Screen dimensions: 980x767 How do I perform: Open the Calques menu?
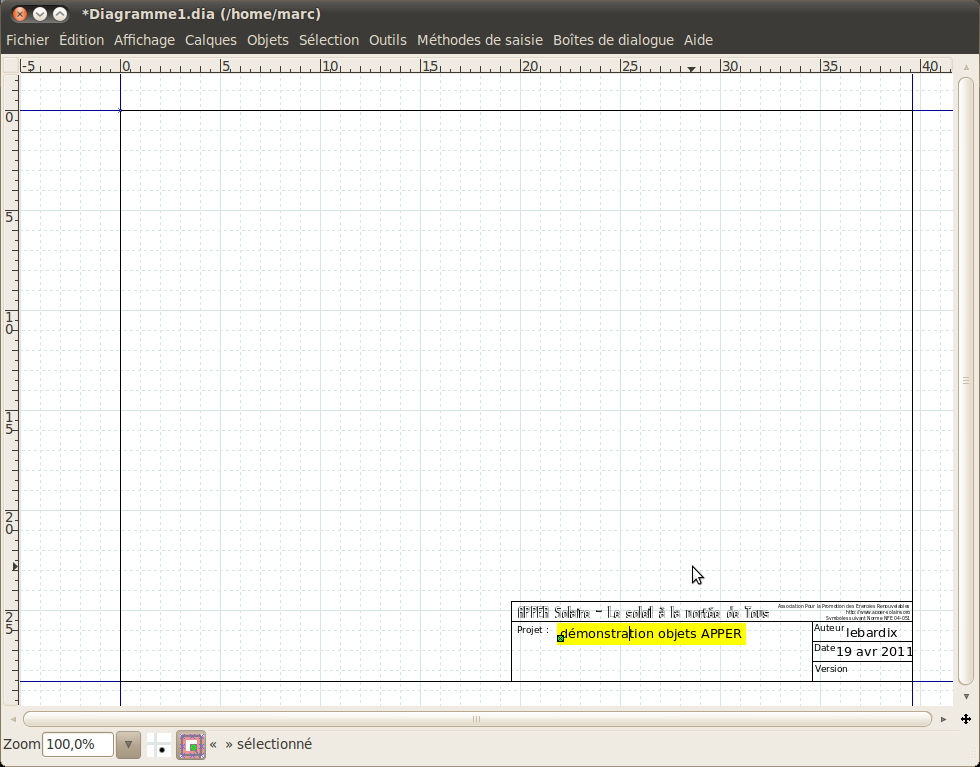click(x=211, y=40)
